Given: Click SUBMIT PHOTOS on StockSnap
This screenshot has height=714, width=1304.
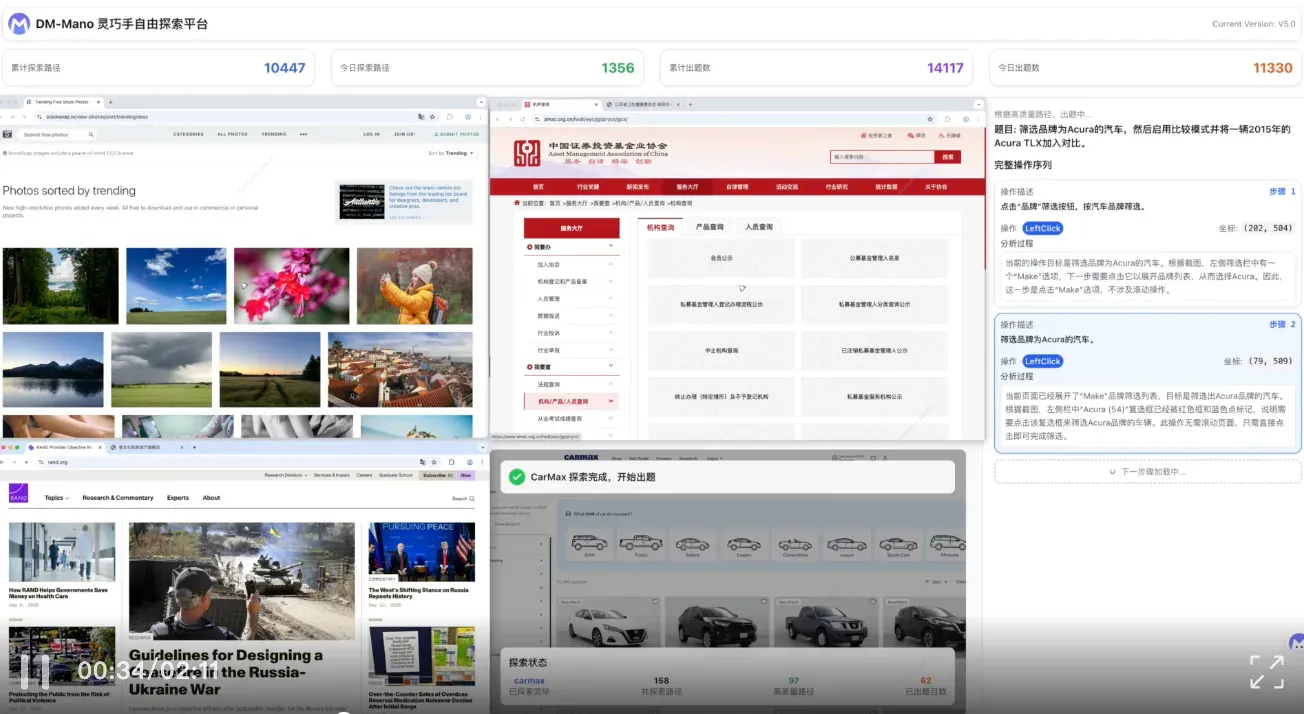Looking at the screenshot, I should pos(457,134).
